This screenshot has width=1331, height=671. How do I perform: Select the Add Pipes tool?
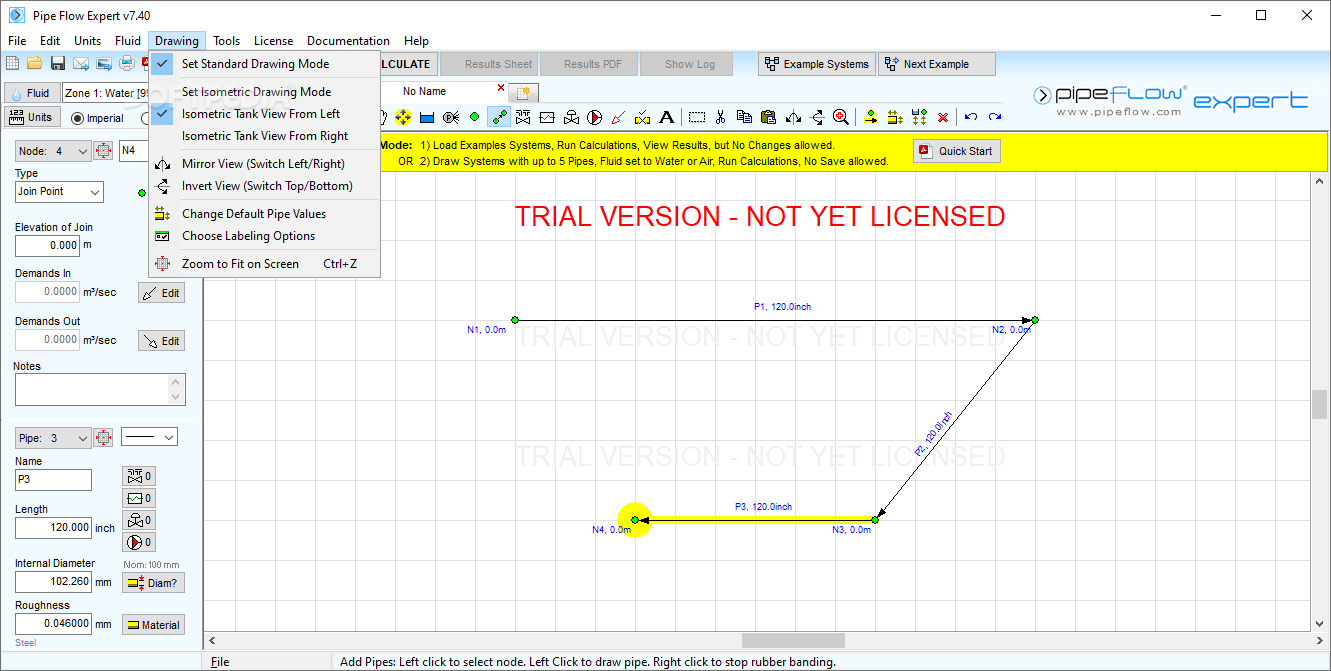[499, 117]
